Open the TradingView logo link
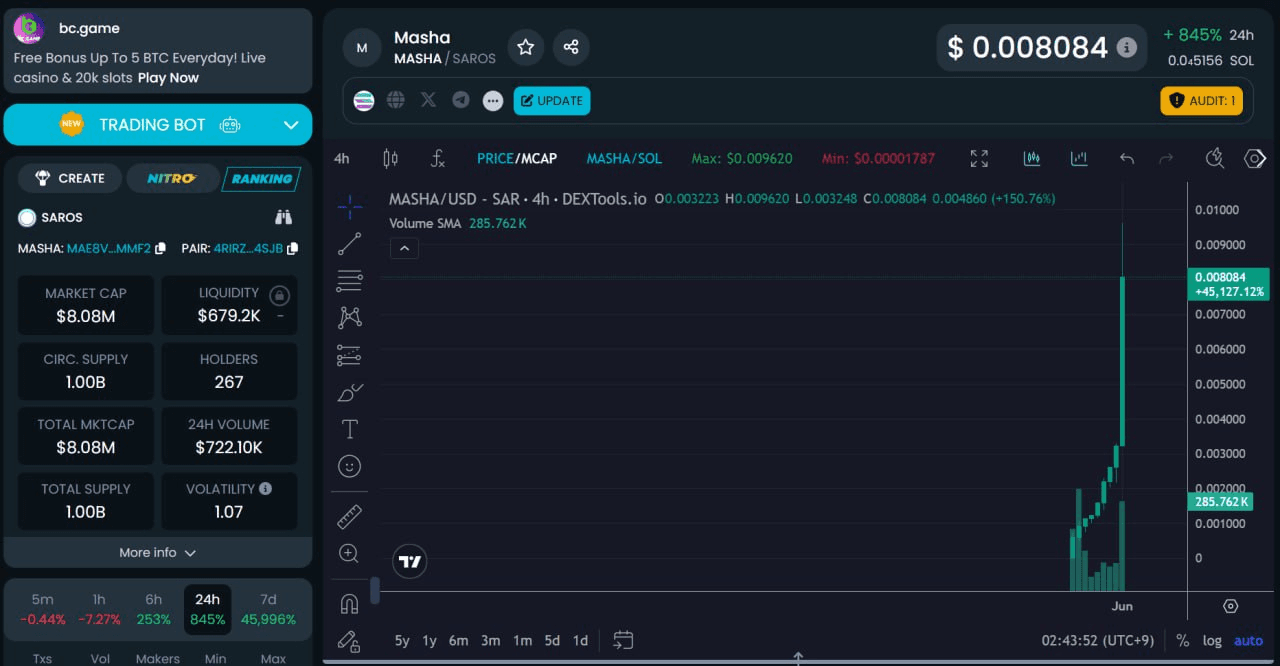The height and width of the screenshot is (666, 1280). pos(410,562)
